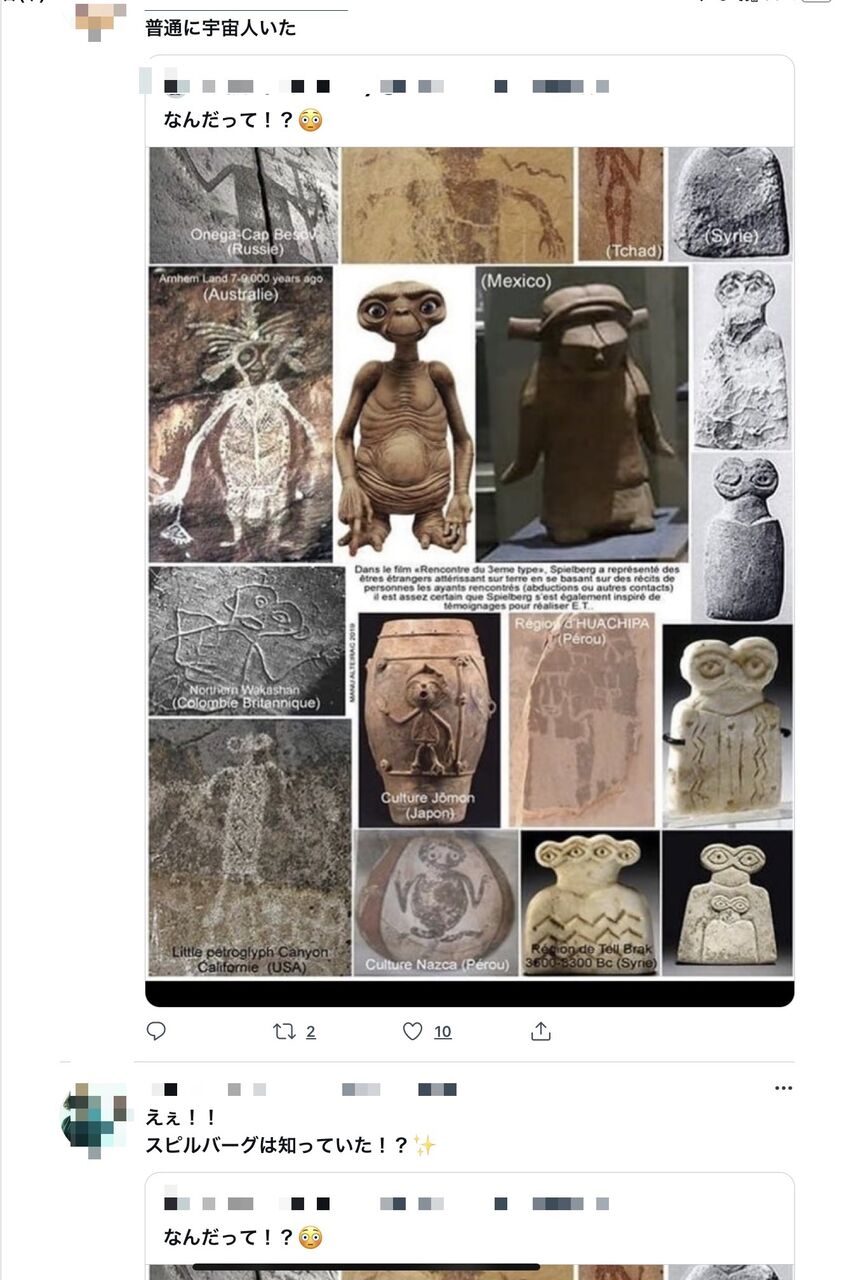Like the tweet with the heart icon

pyautogui.click(x=412, y=1031)
